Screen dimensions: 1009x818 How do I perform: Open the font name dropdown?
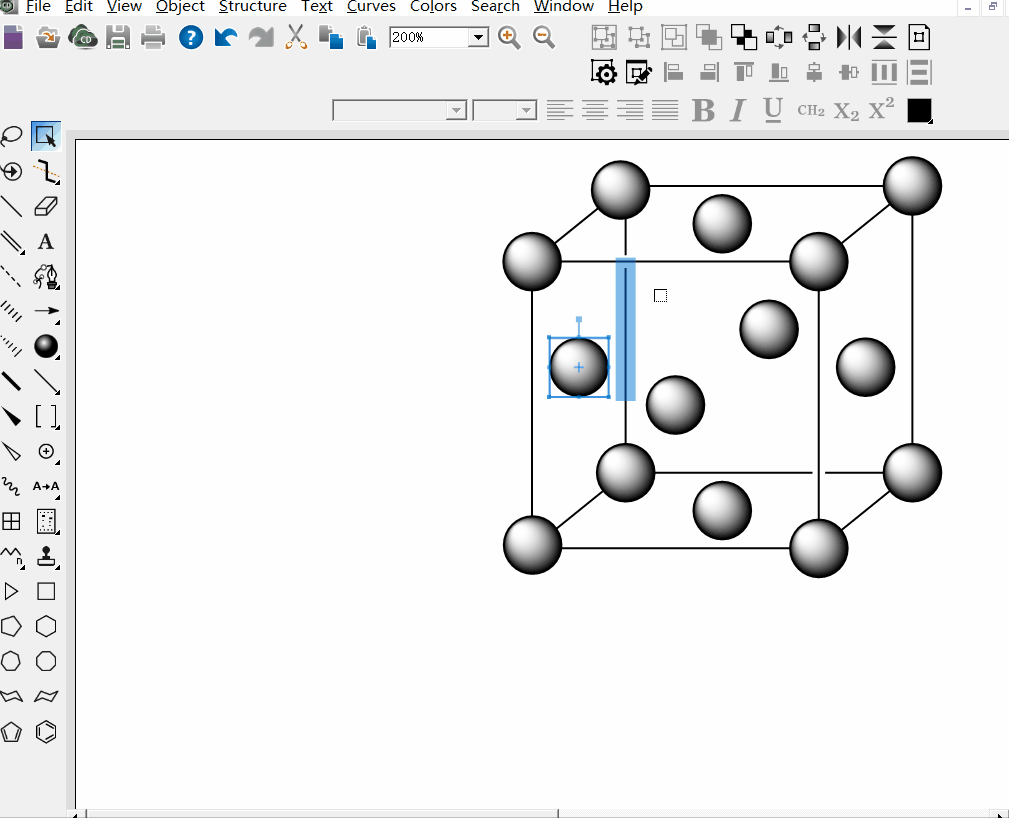(458, 110)
